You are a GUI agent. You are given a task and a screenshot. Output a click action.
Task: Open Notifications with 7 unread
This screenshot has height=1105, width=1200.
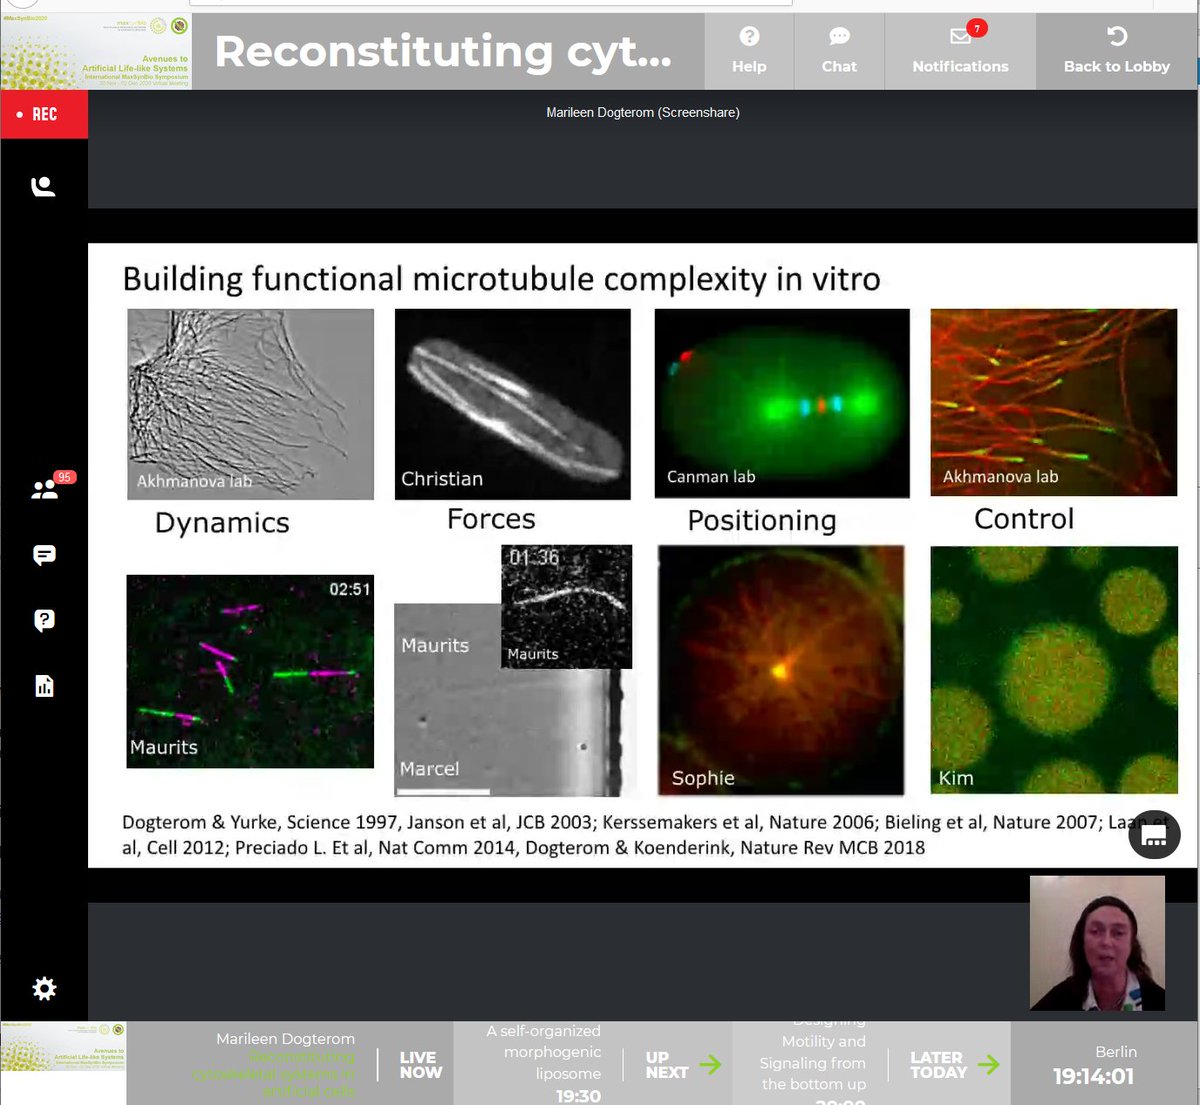point(960,51)
